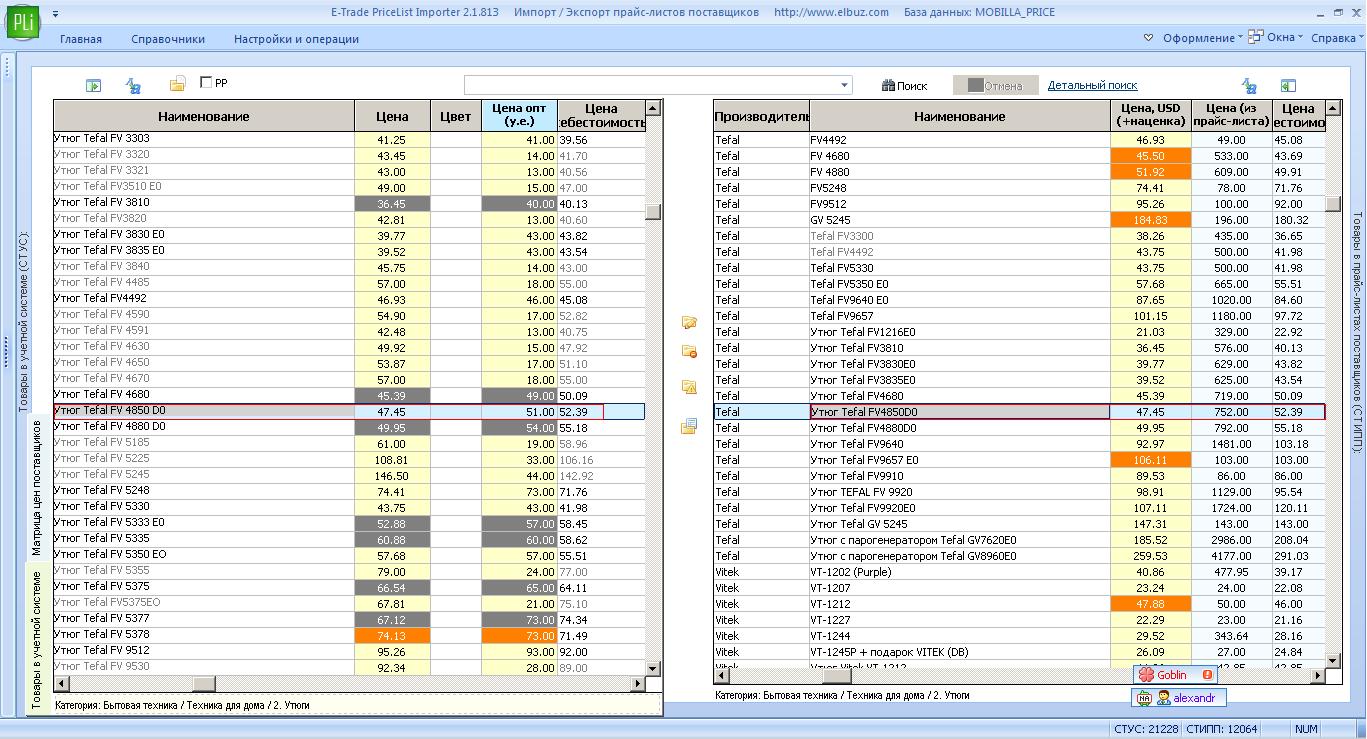1367x739 pixels.
Task: Open the Главная ribbon tab
Action: [x=81, y=39]
